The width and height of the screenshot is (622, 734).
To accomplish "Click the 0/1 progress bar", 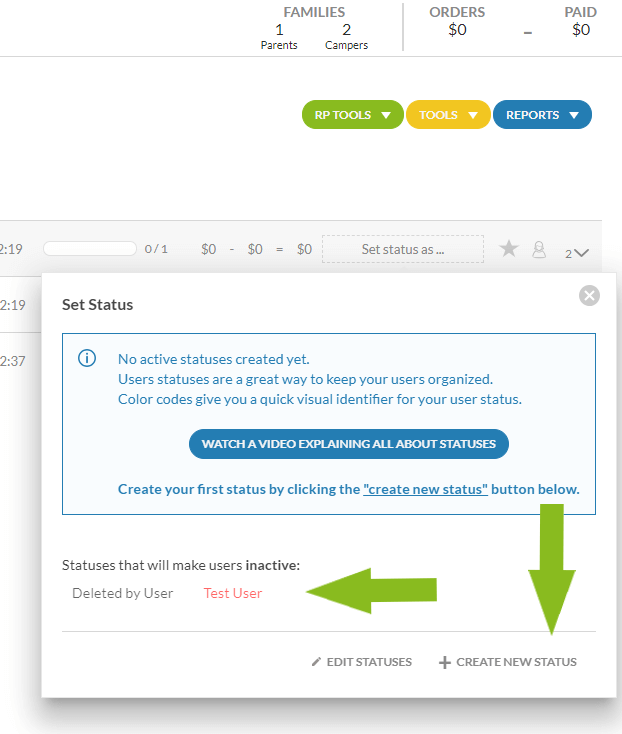I will [x=90, y=249].
